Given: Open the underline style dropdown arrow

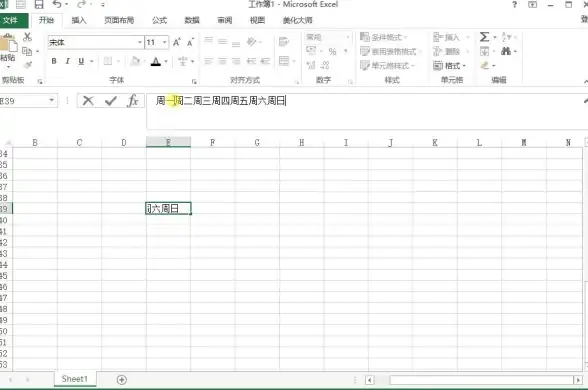Looking at the screenshot, I should [92, 61].
